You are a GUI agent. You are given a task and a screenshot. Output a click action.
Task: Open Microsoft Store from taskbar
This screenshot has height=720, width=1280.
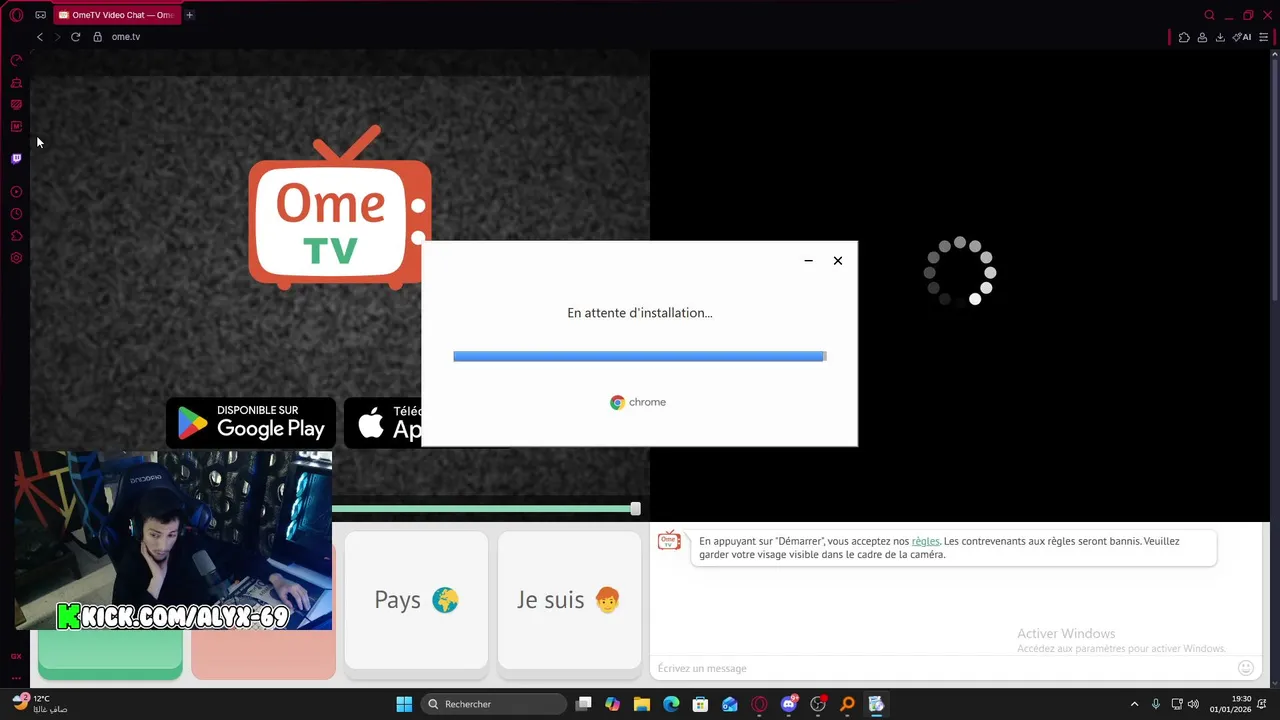click(701, 704)
